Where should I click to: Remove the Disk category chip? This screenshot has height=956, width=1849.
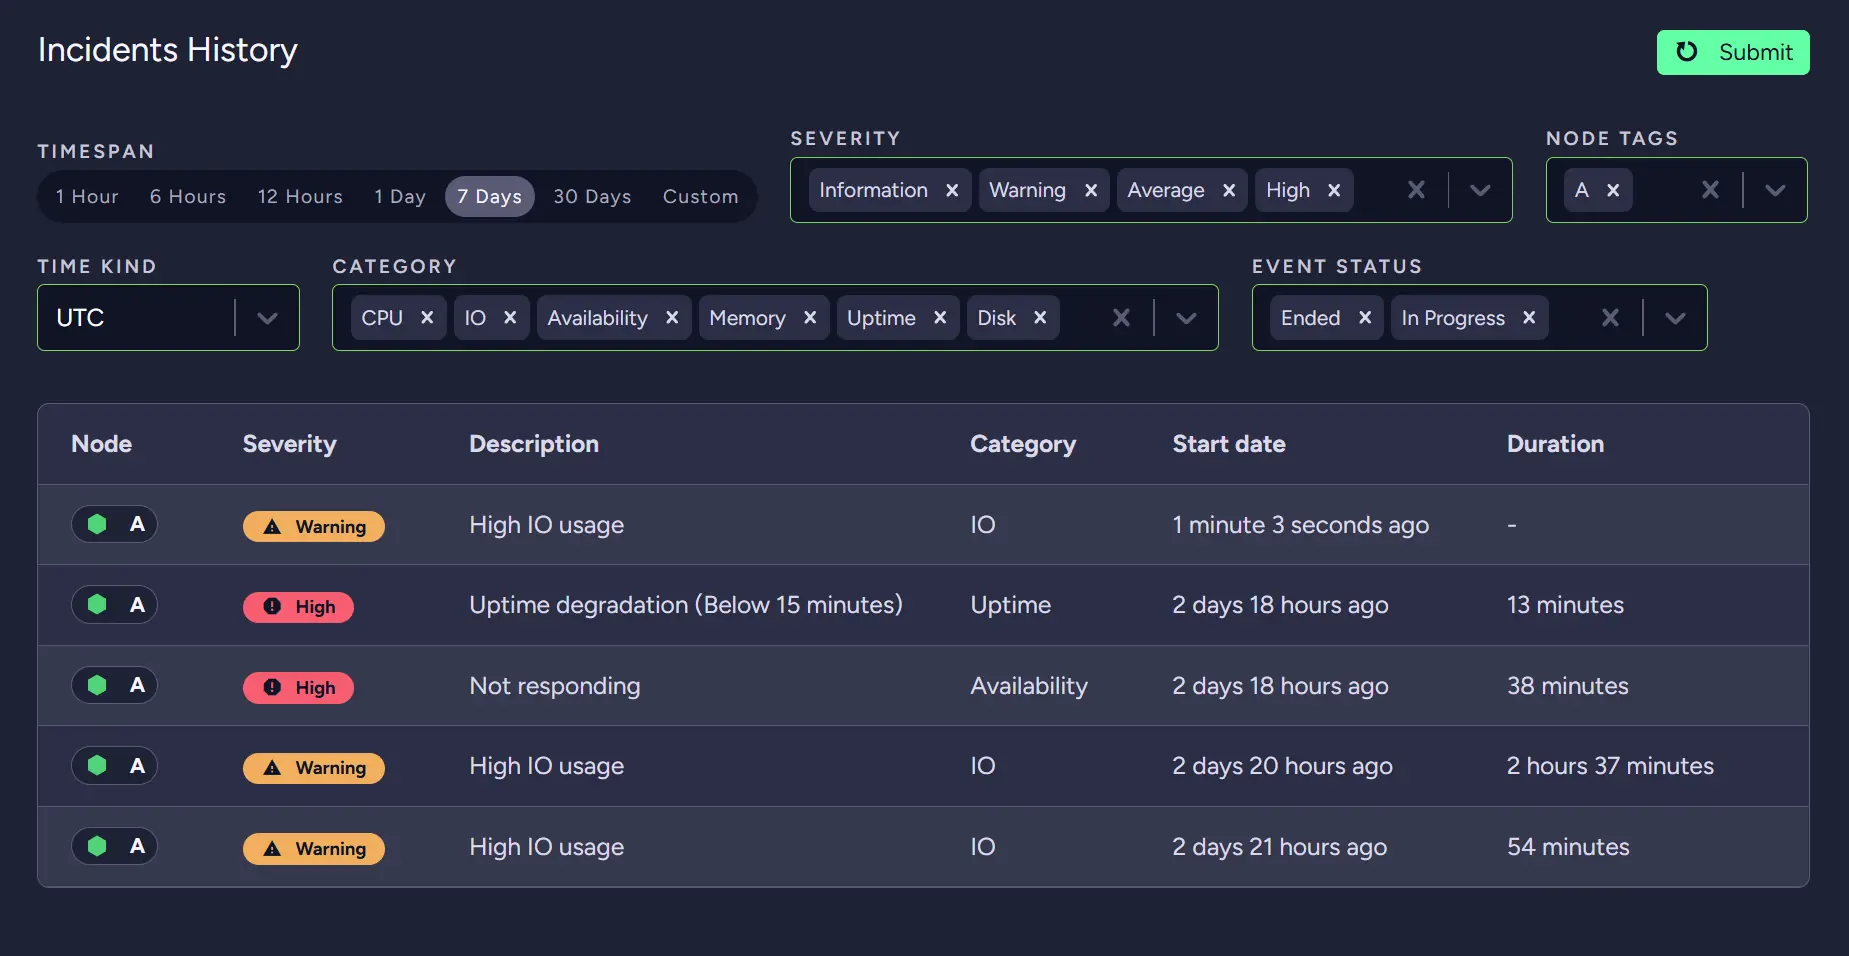click(1040, 317)
